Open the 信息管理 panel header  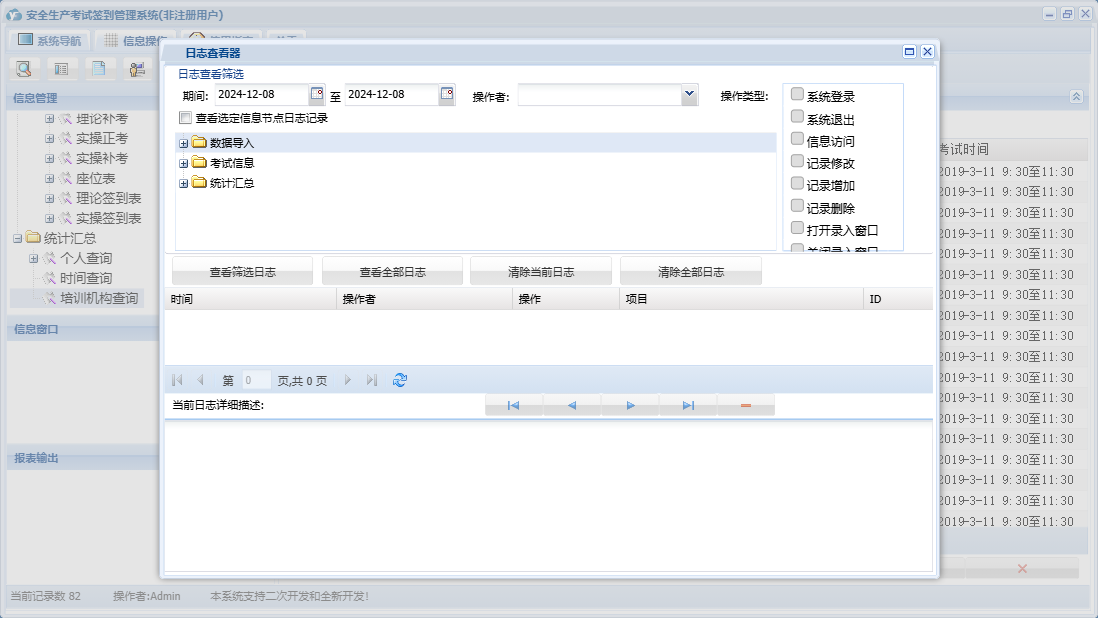click(83, 98)
